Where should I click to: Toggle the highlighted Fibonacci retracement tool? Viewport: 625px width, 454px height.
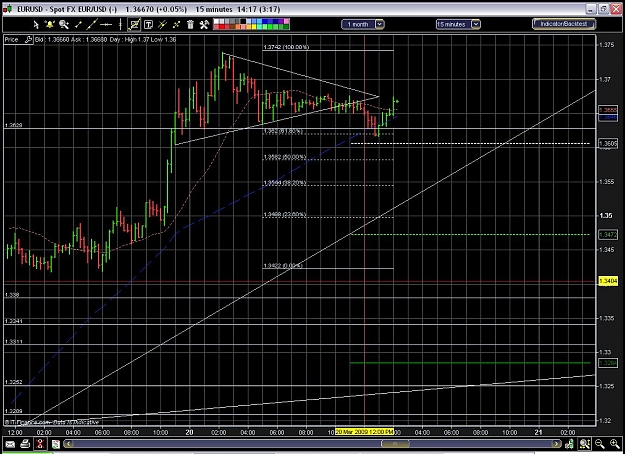click(x=134, y=25)
